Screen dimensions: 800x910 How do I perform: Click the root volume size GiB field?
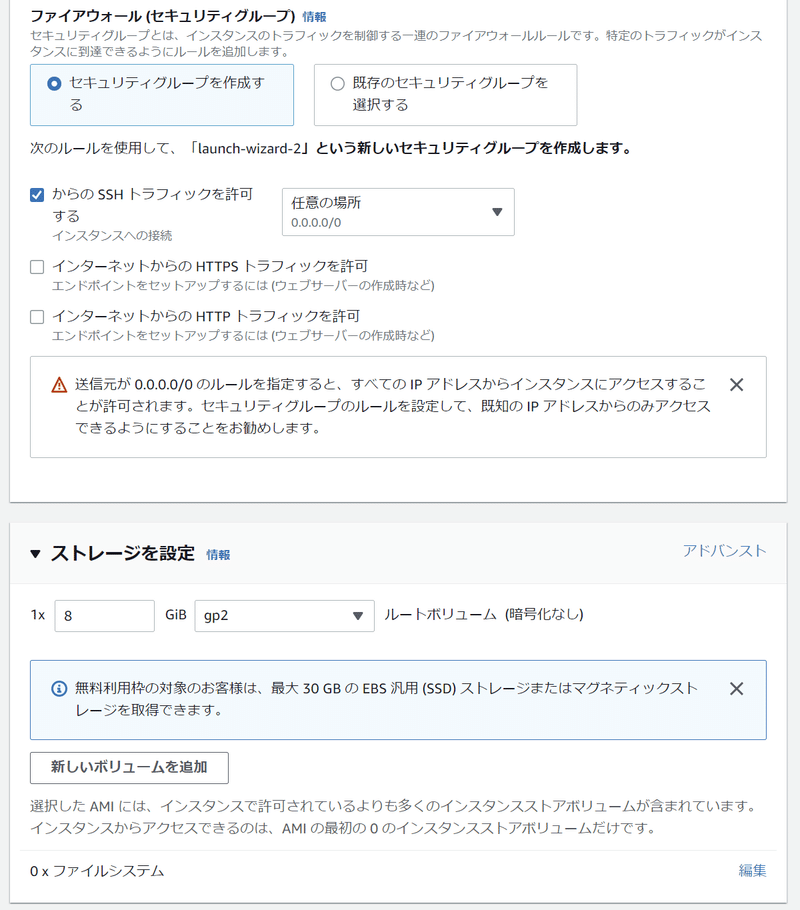tap(104, 616)
